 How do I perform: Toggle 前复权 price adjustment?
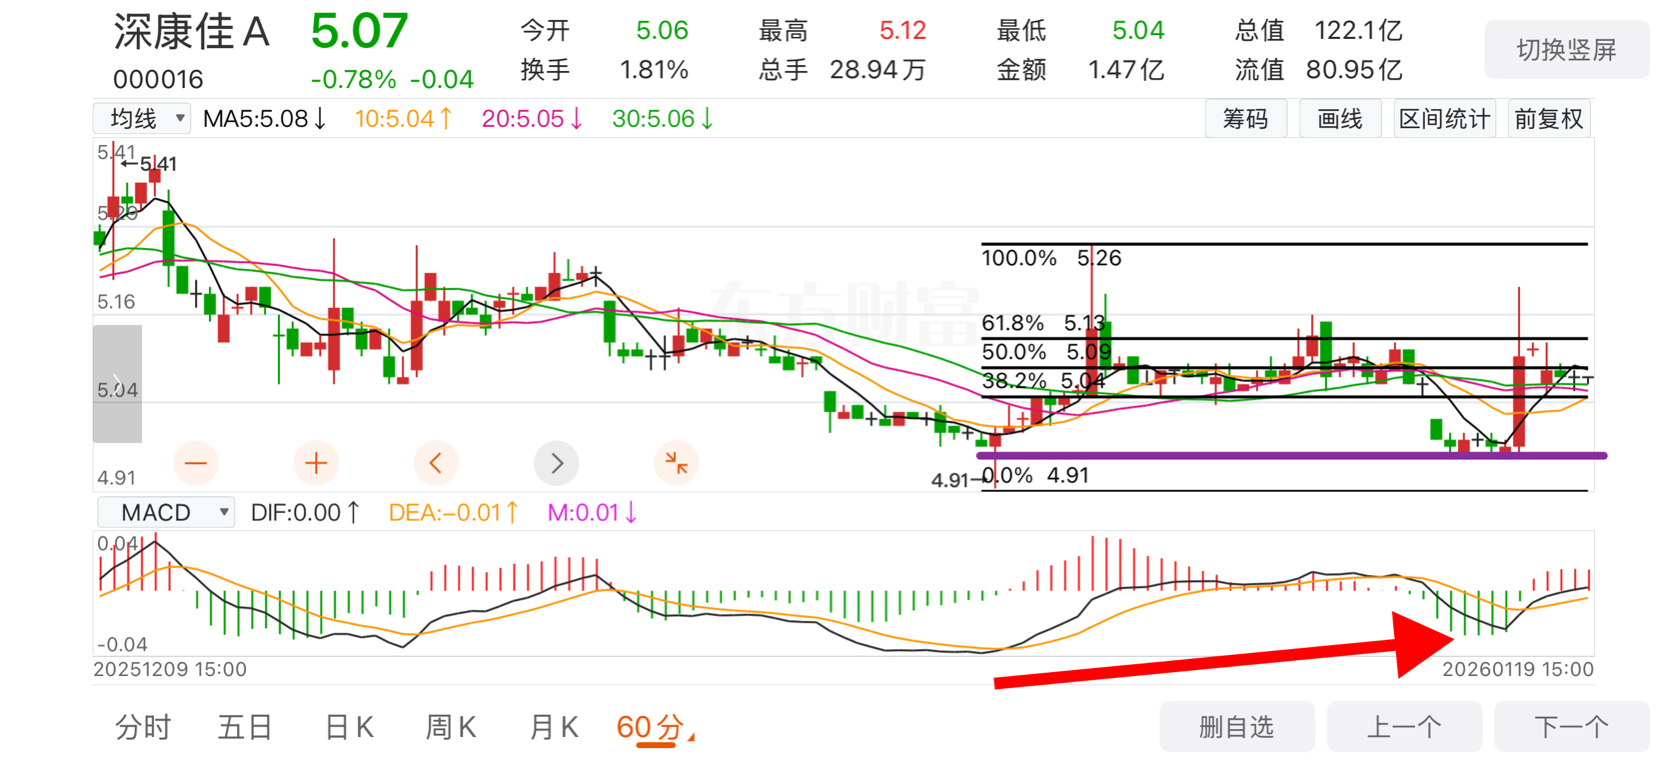click(1548, 119)
